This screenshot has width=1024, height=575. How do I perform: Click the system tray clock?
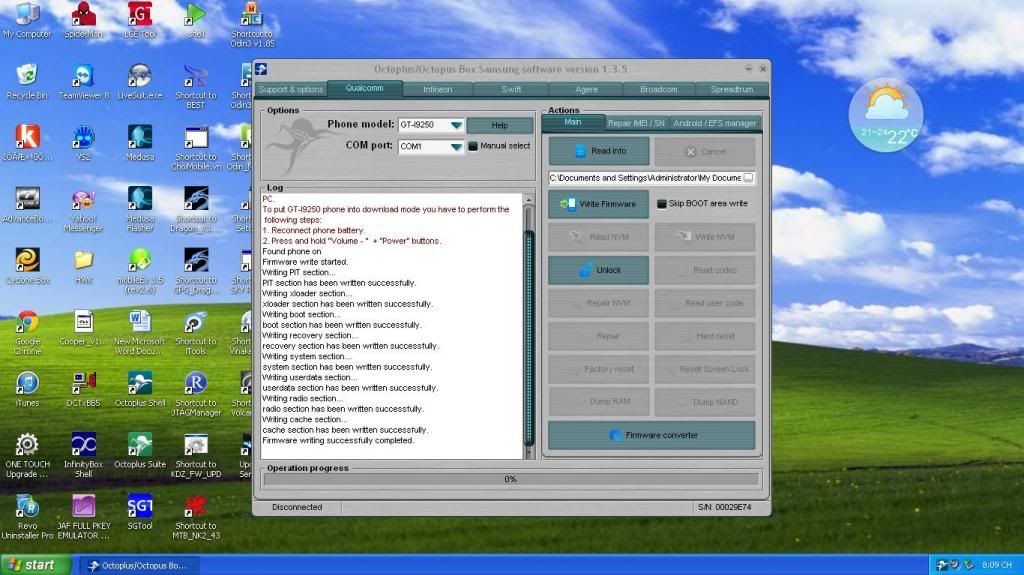(x=997, y=565)
